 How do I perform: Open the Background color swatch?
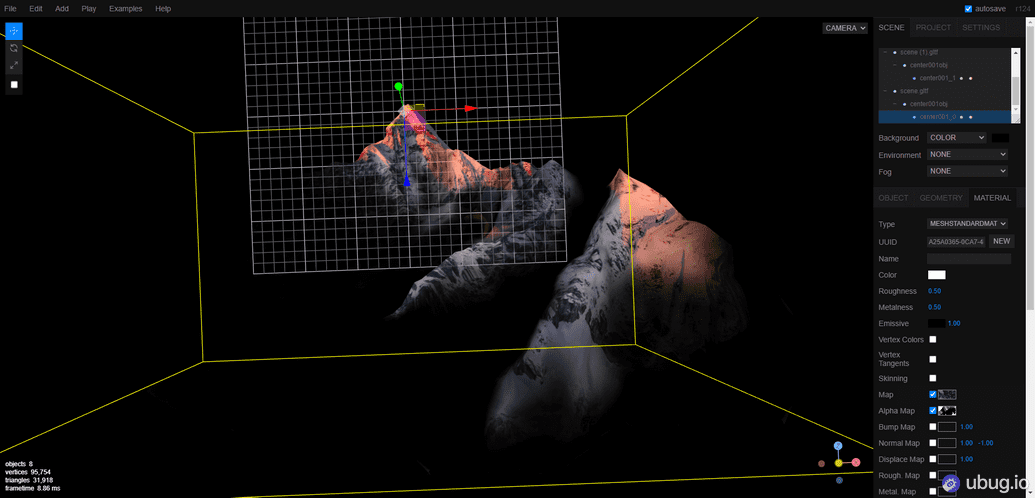click(x=1000, y=138)
